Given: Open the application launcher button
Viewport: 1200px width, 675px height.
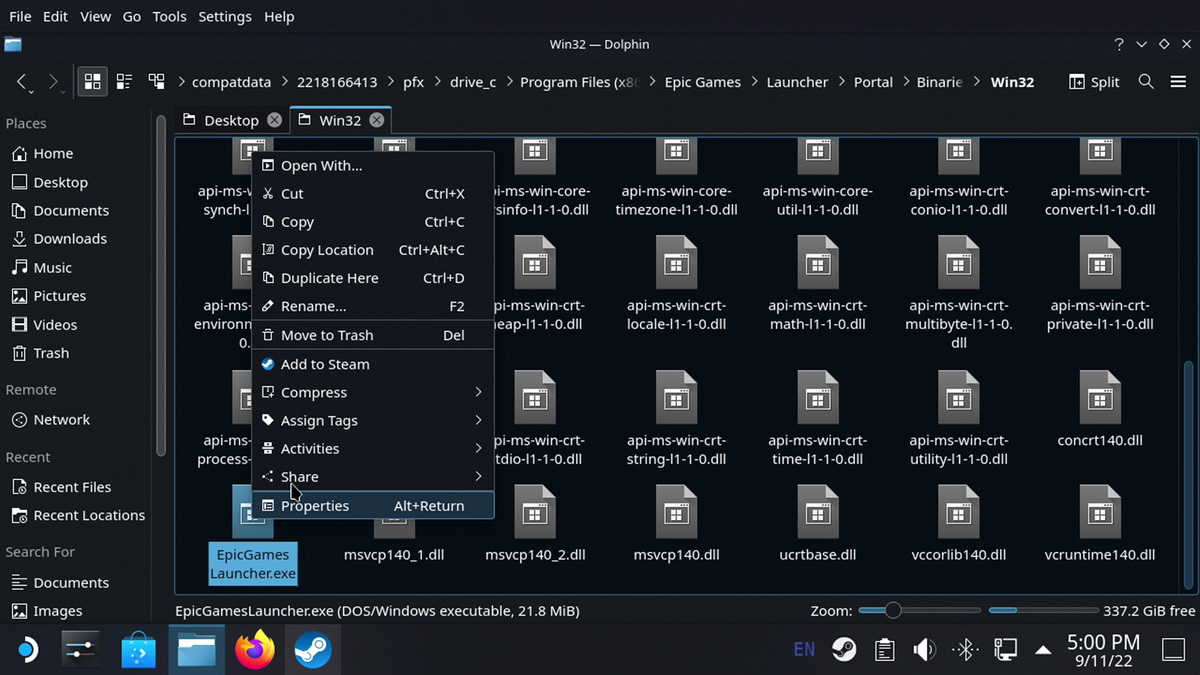Looking at the screenshot, I should coord(26,650).
